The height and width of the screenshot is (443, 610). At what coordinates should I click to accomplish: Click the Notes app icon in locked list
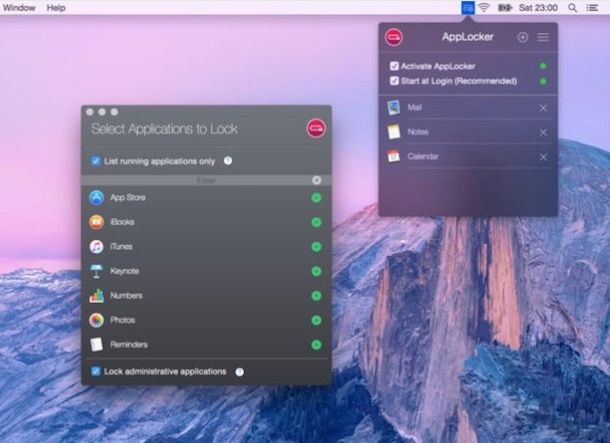(x=394, y=132)
